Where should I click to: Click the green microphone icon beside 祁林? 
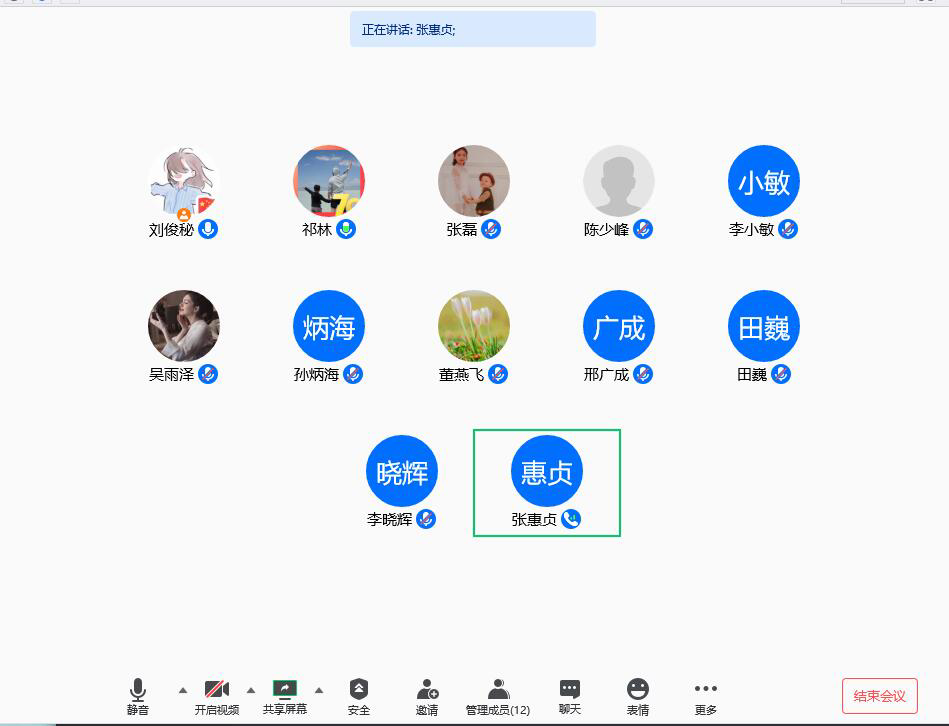click(x=346, y=229)
